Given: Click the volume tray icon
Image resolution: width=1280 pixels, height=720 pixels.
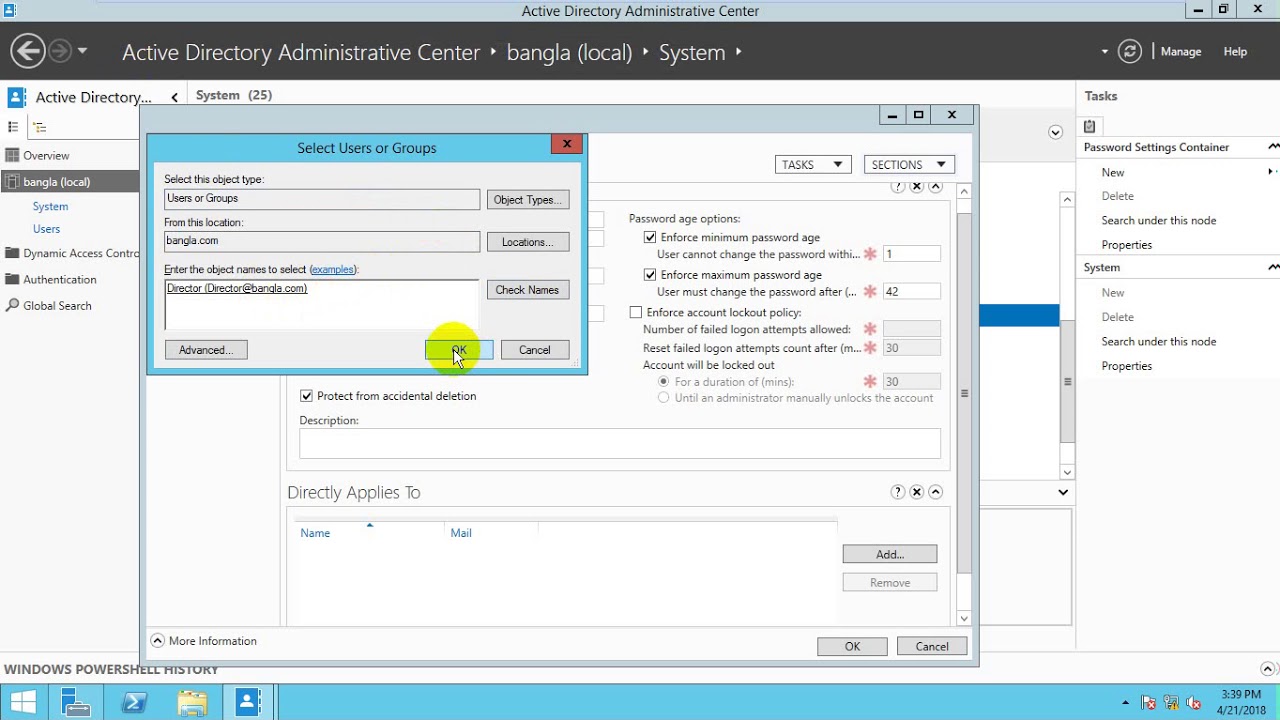Looking at the screenshot, I should pos(1193,702).
